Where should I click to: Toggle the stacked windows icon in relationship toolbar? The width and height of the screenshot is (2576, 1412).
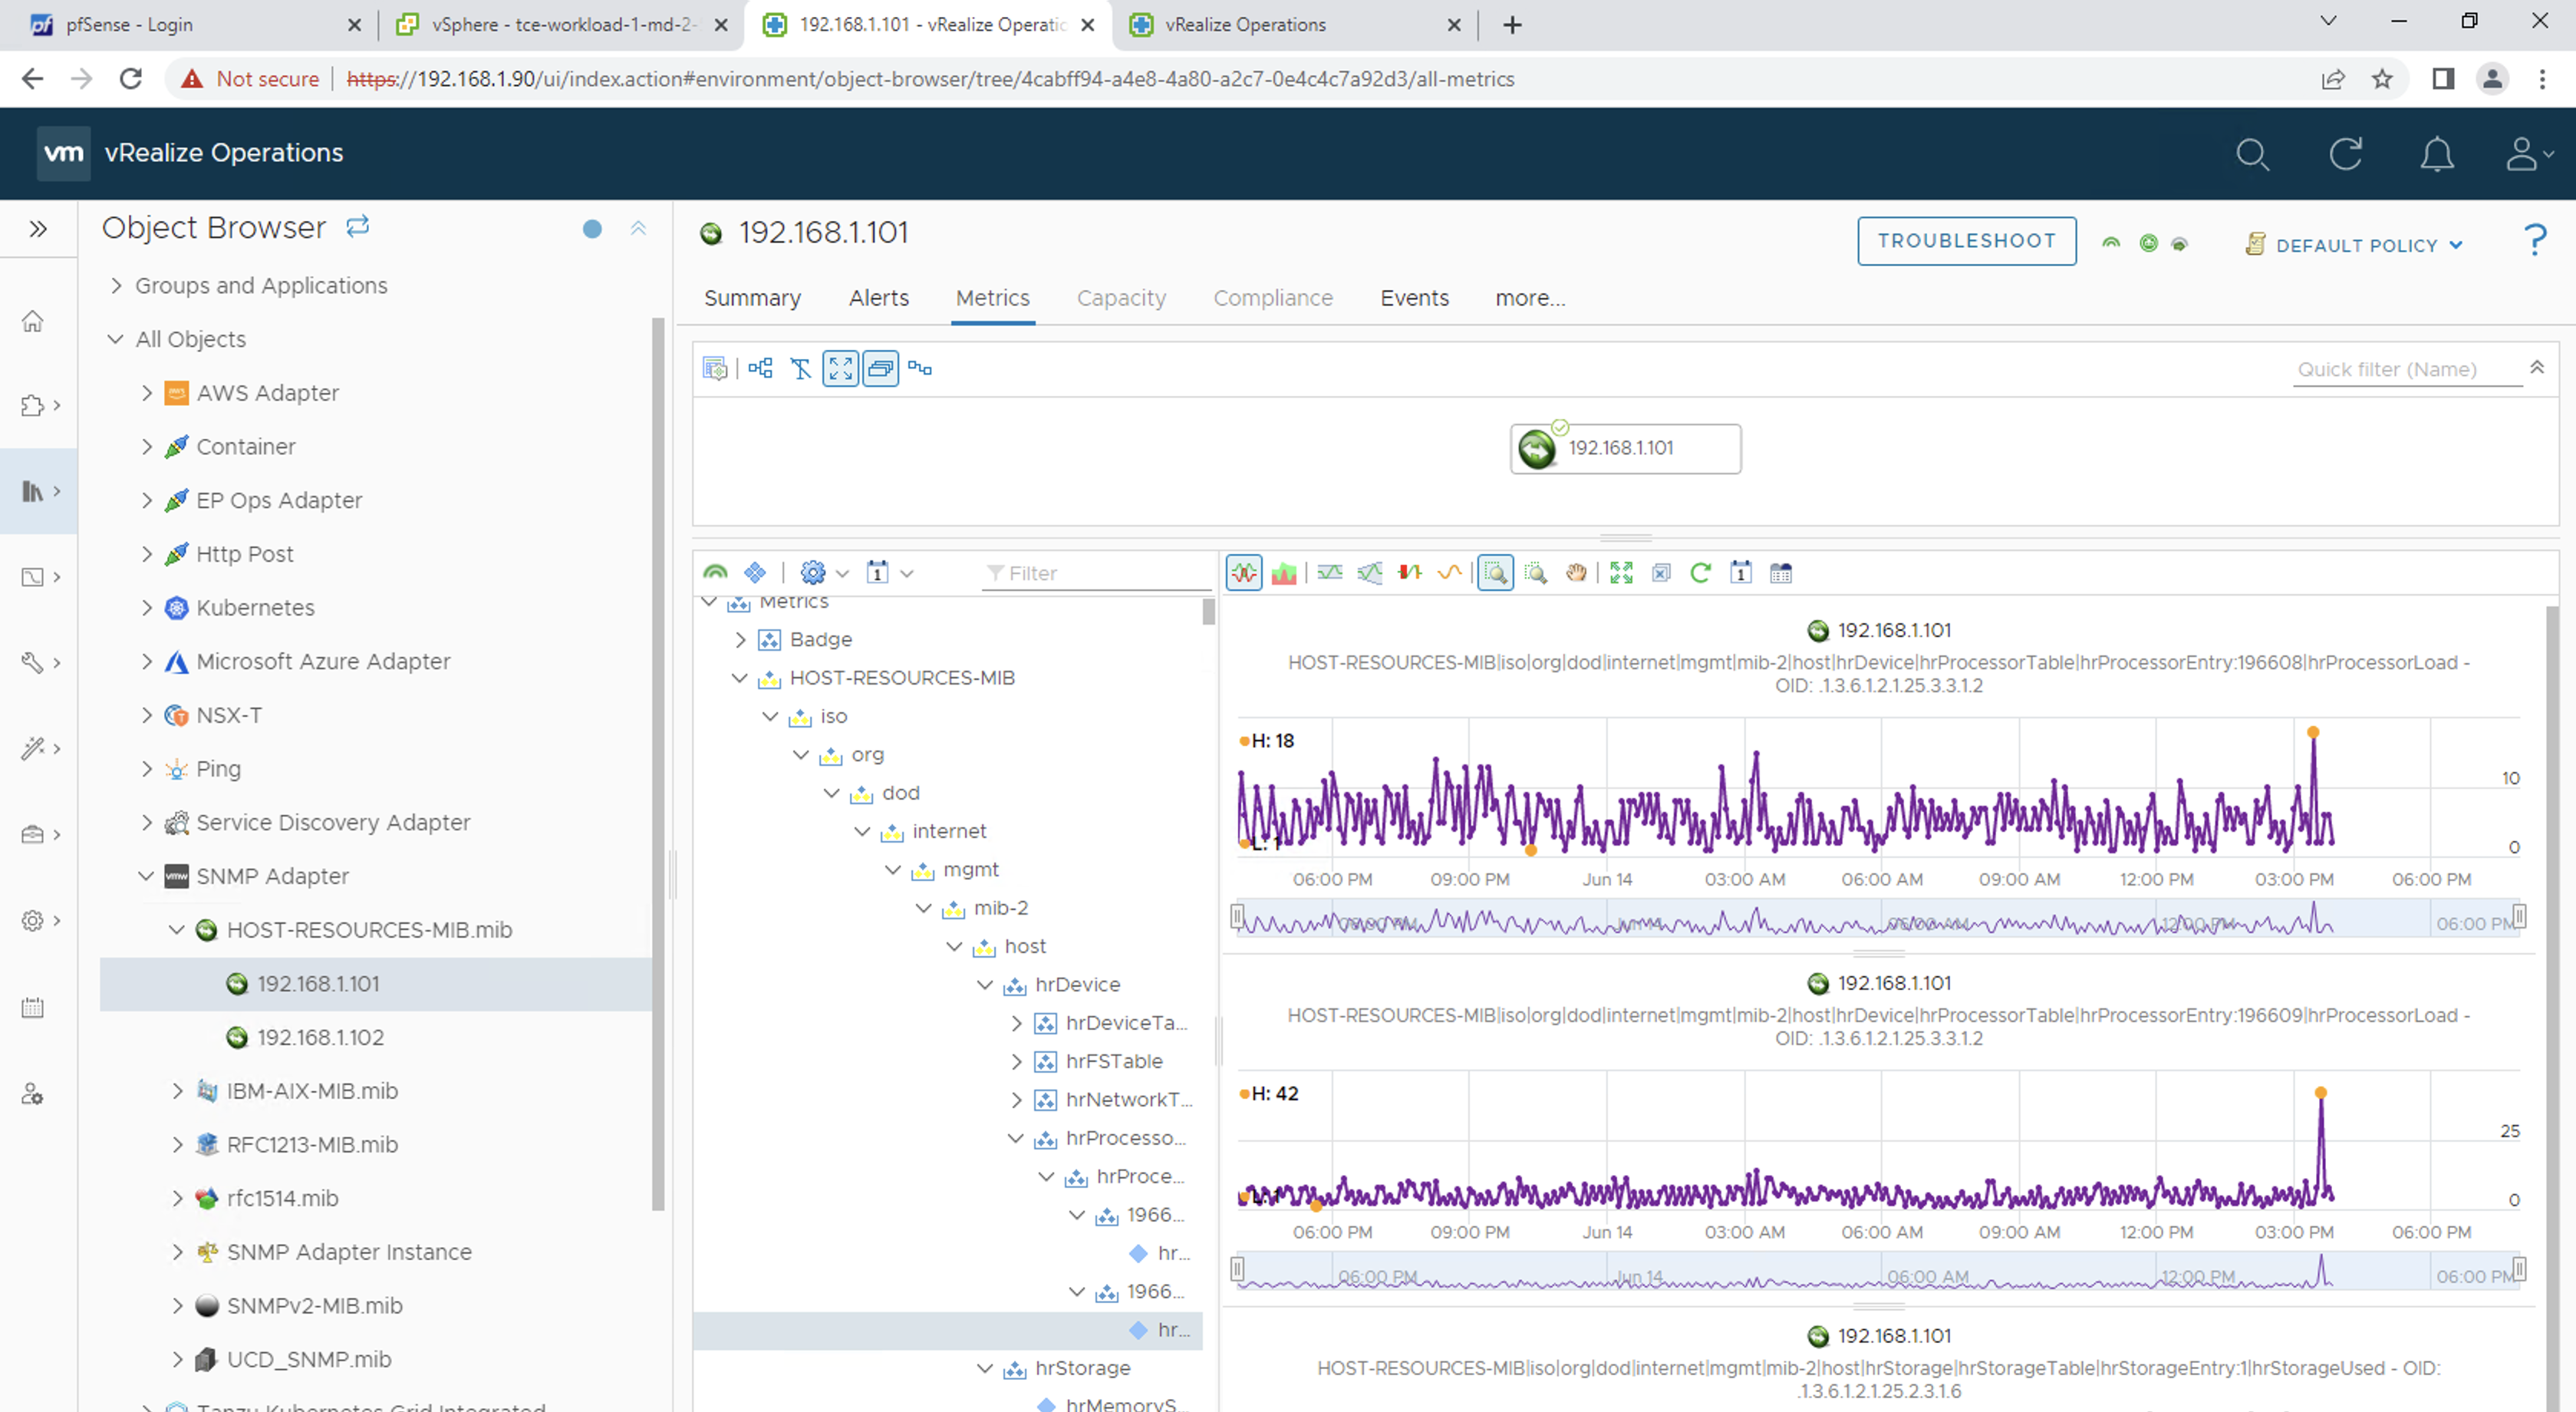coord(880,369)
